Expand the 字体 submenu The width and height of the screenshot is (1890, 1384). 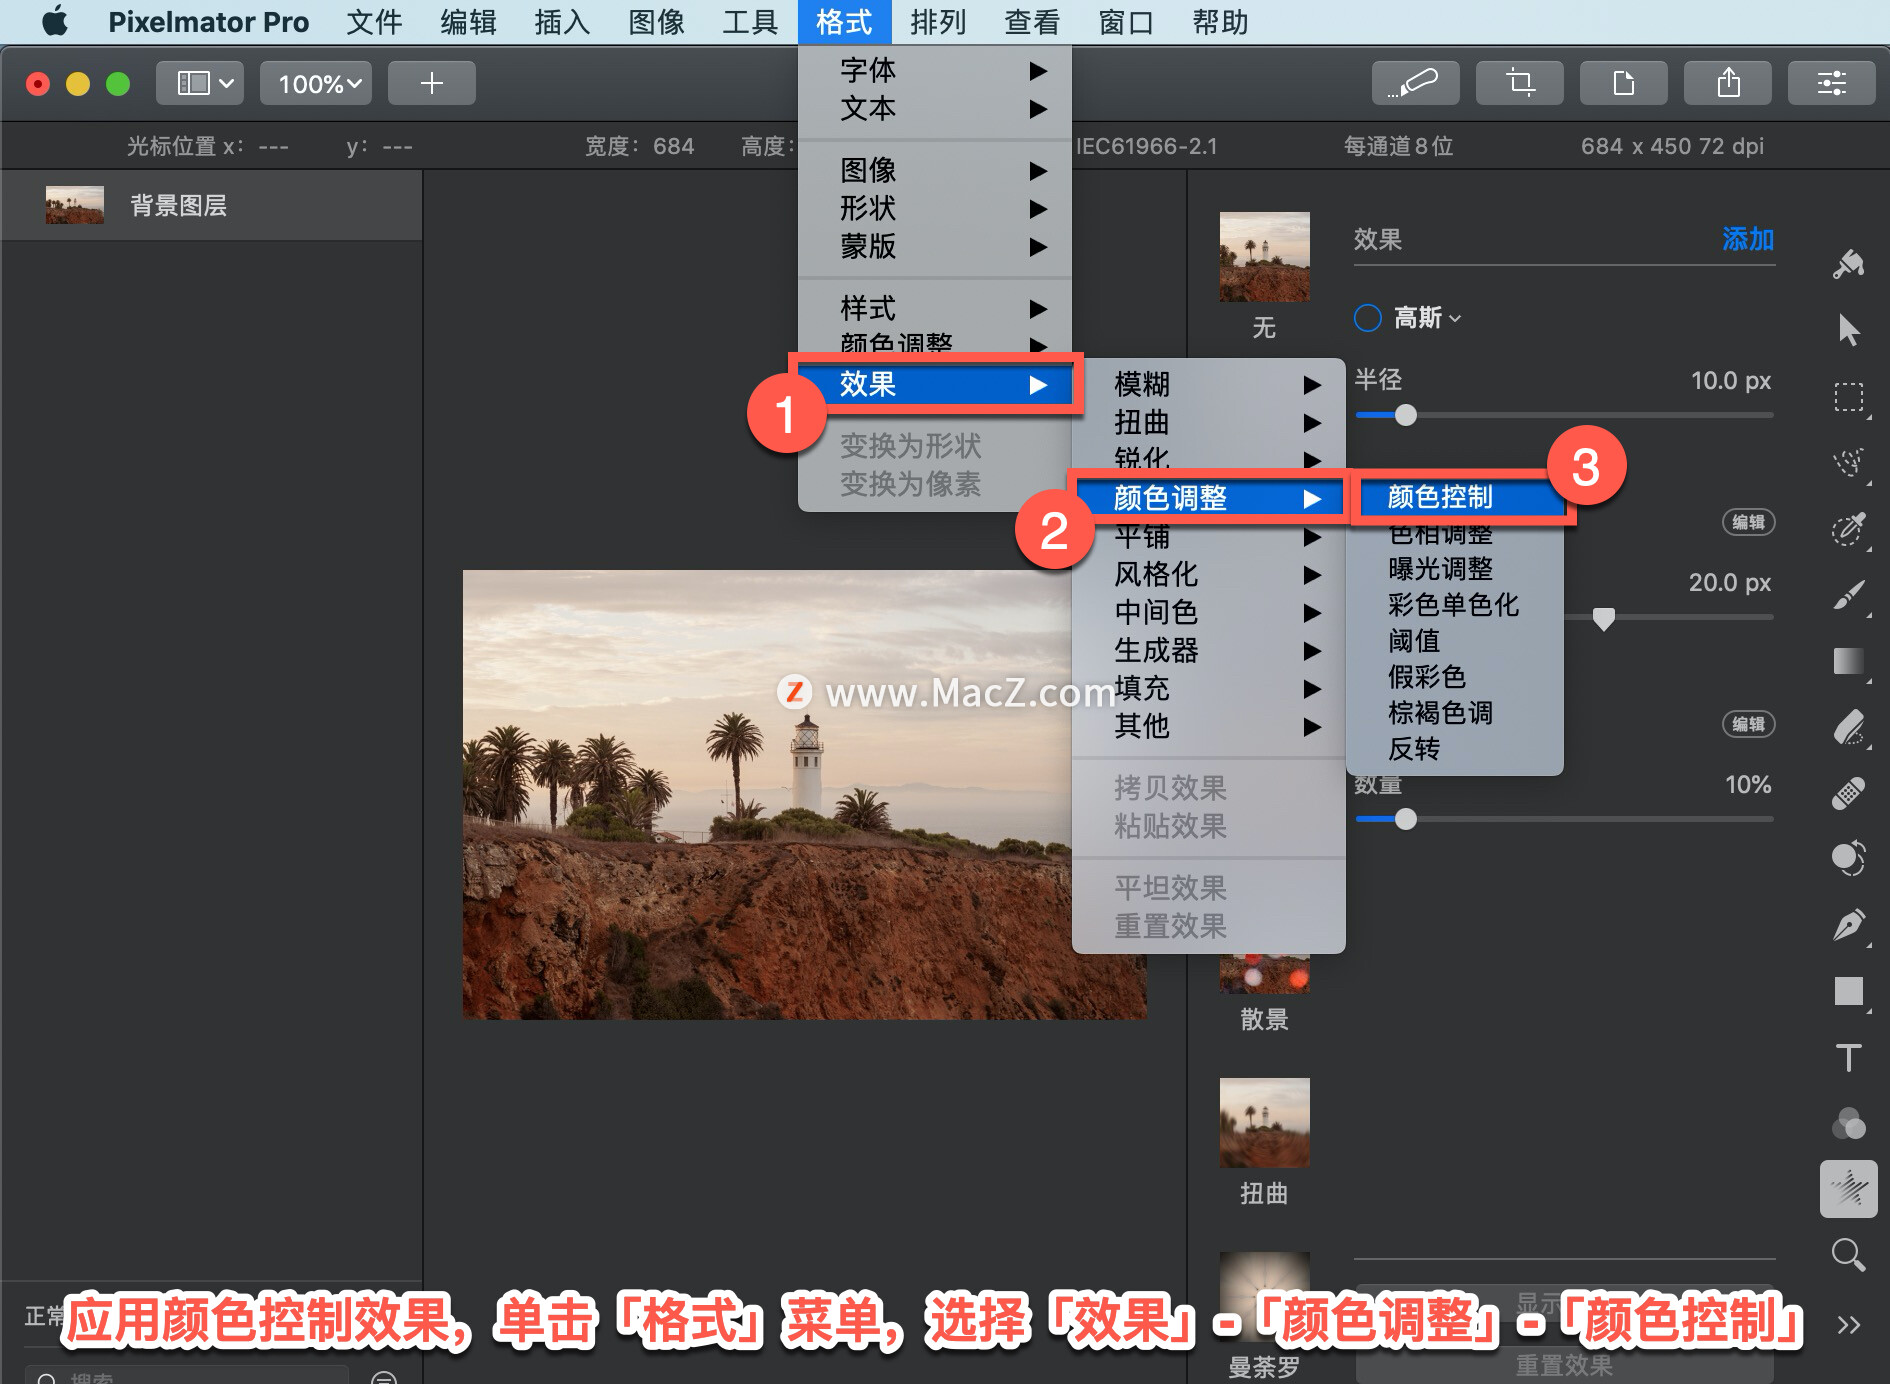(x=935, y=70)
